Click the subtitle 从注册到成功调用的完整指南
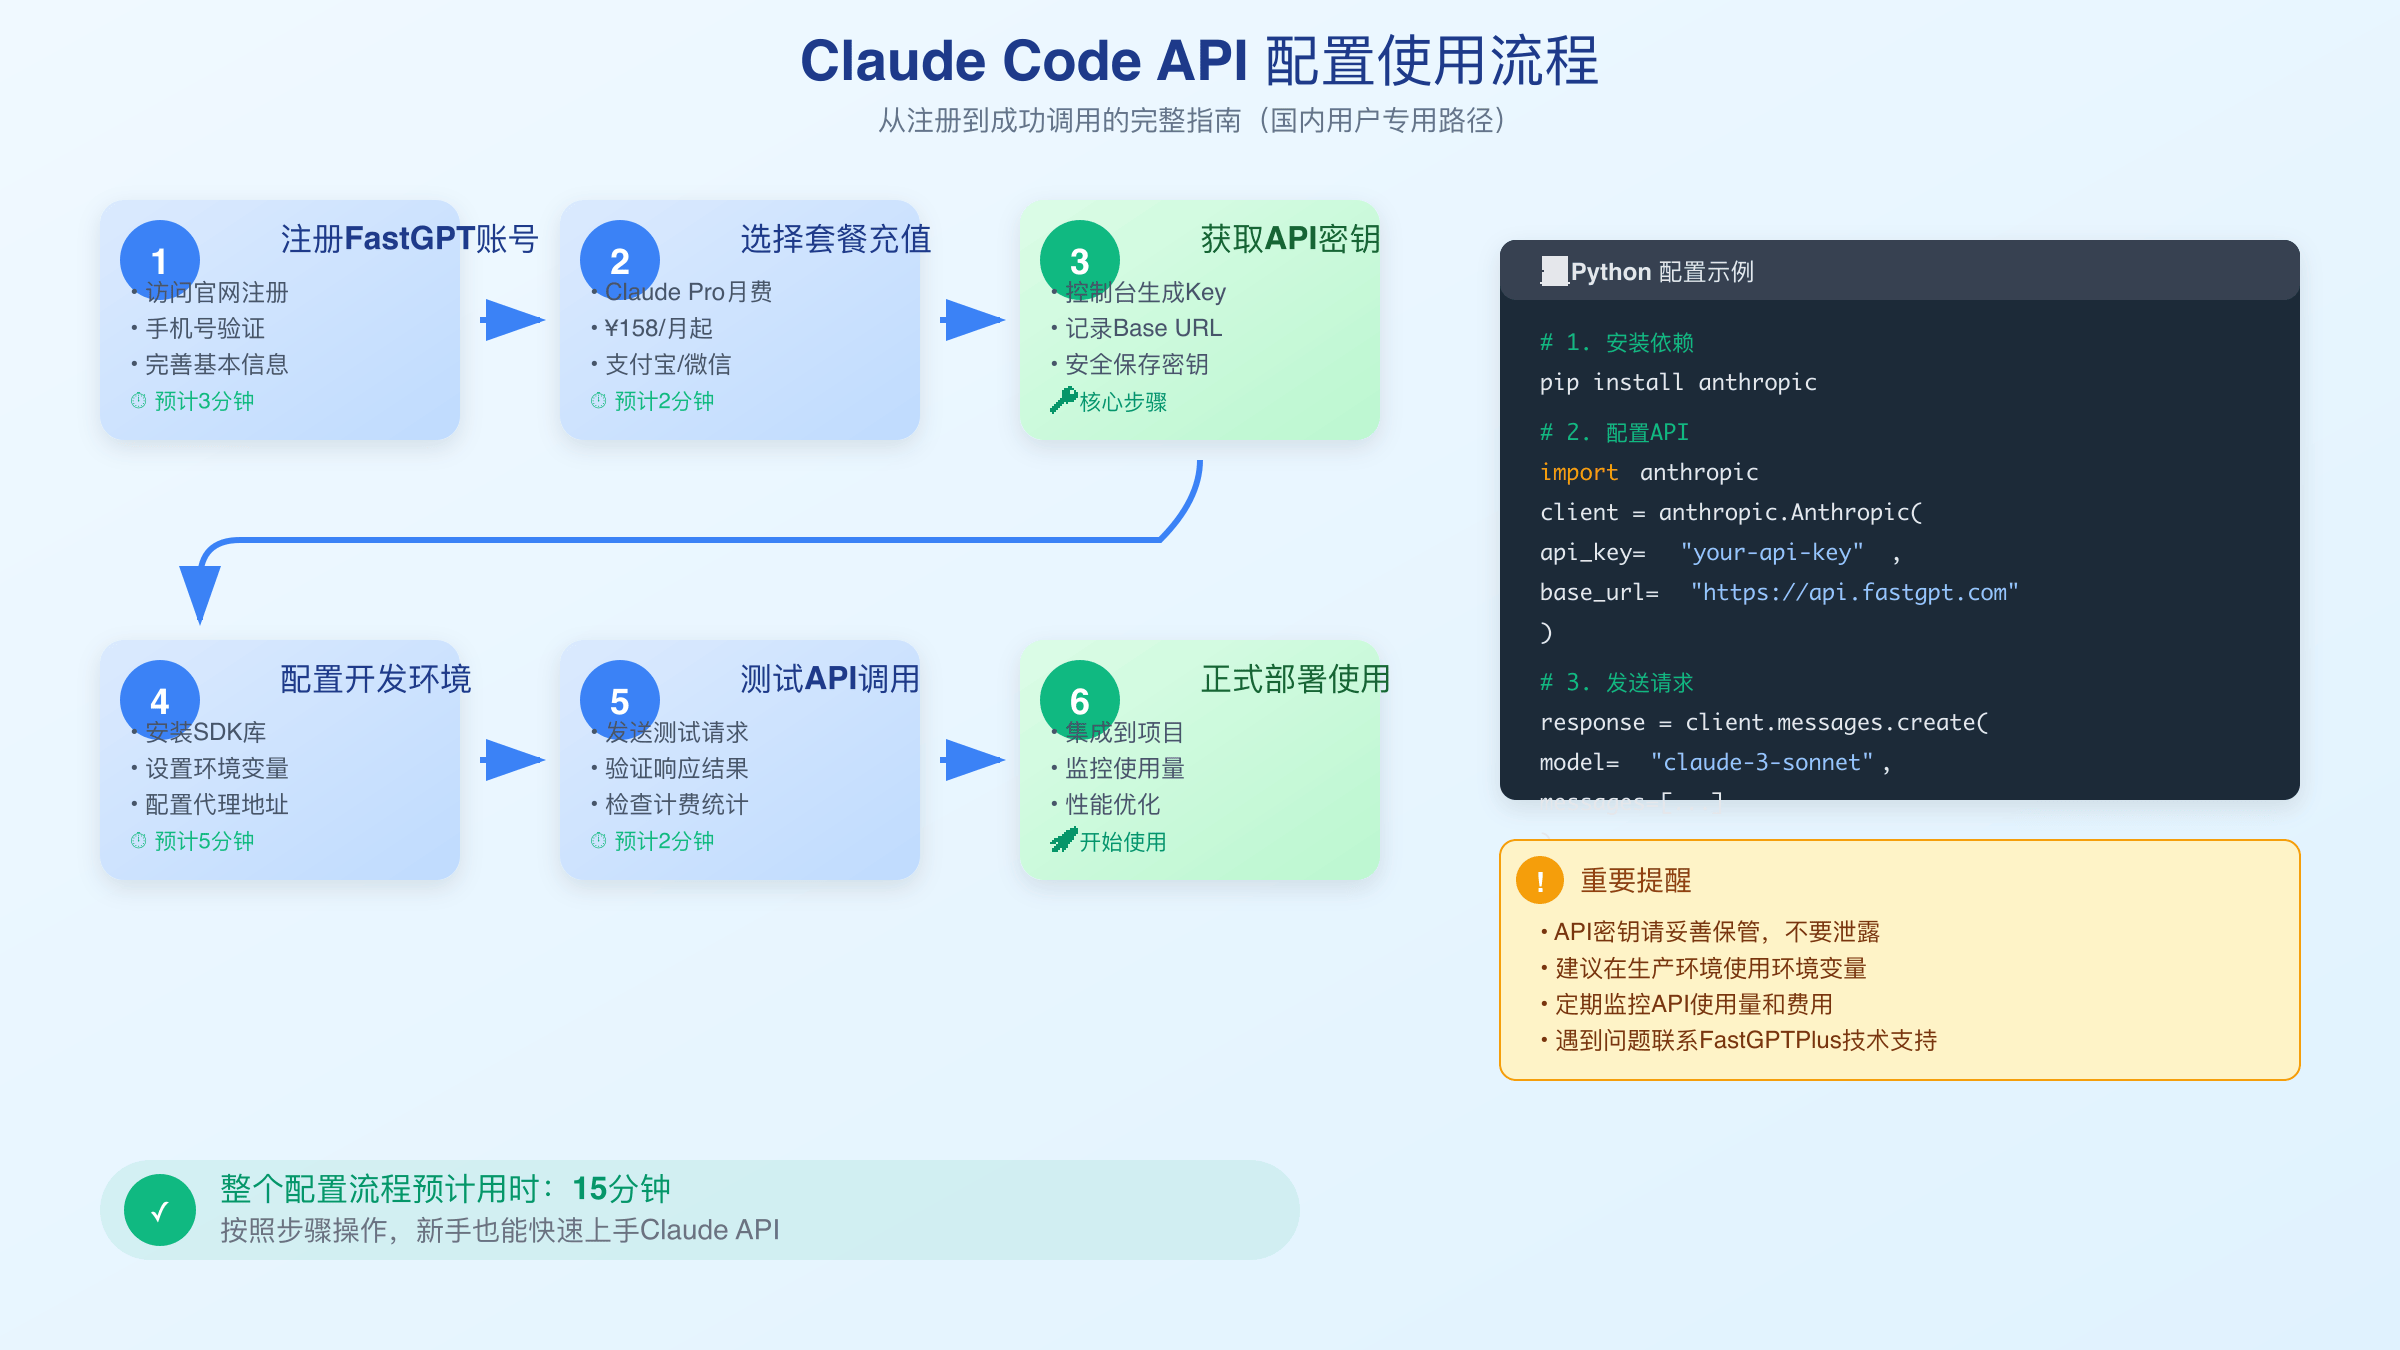 [x=1191, y=121]
